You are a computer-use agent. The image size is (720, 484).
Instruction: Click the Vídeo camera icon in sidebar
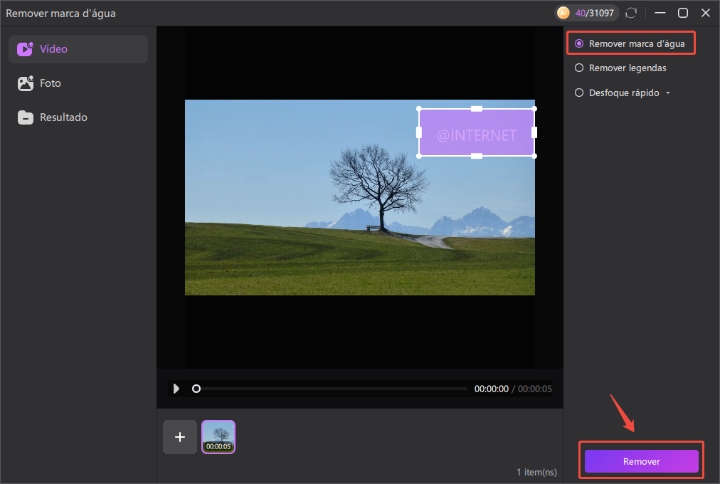click(25, 49)
